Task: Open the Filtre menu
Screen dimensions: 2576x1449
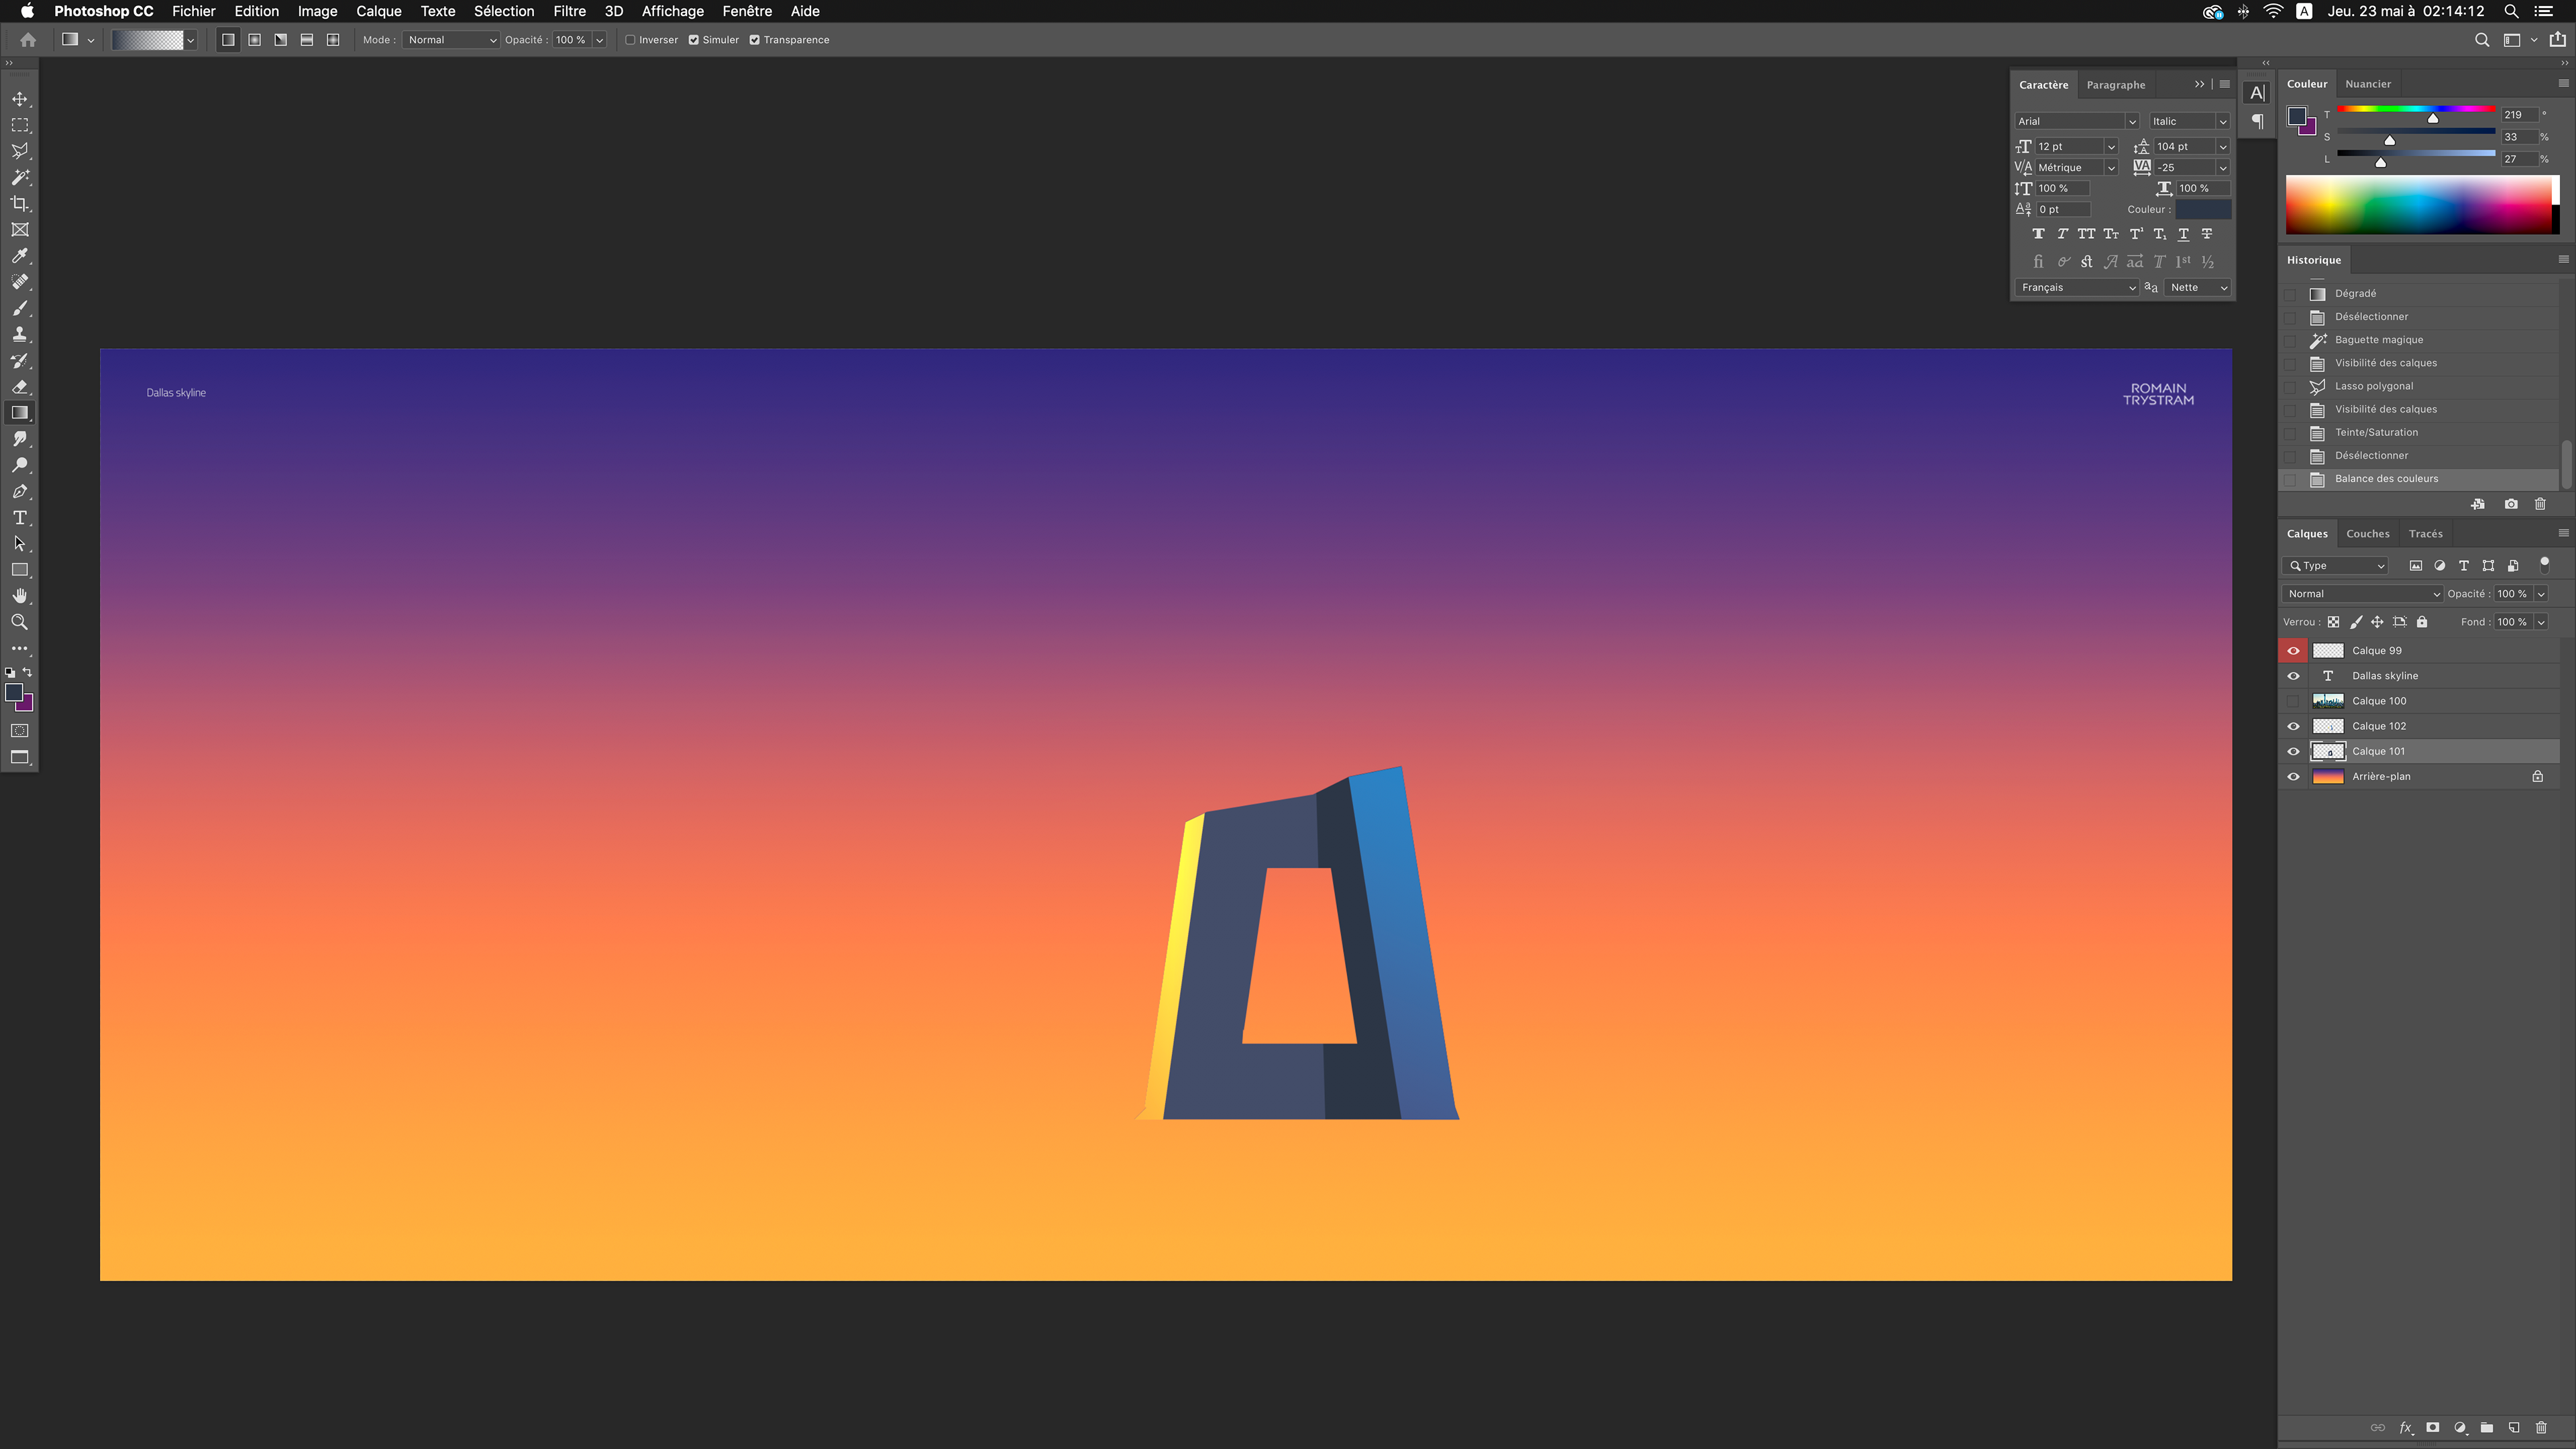Action: click(x=569, y=11)
